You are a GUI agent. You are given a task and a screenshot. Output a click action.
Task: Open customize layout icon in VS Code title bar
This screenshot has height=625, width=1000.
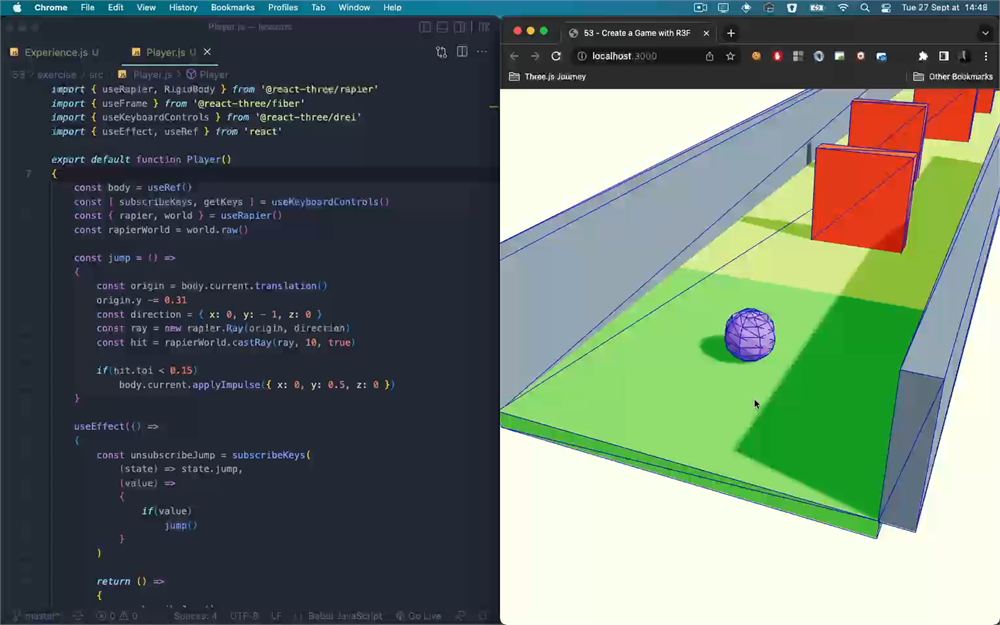484,27
